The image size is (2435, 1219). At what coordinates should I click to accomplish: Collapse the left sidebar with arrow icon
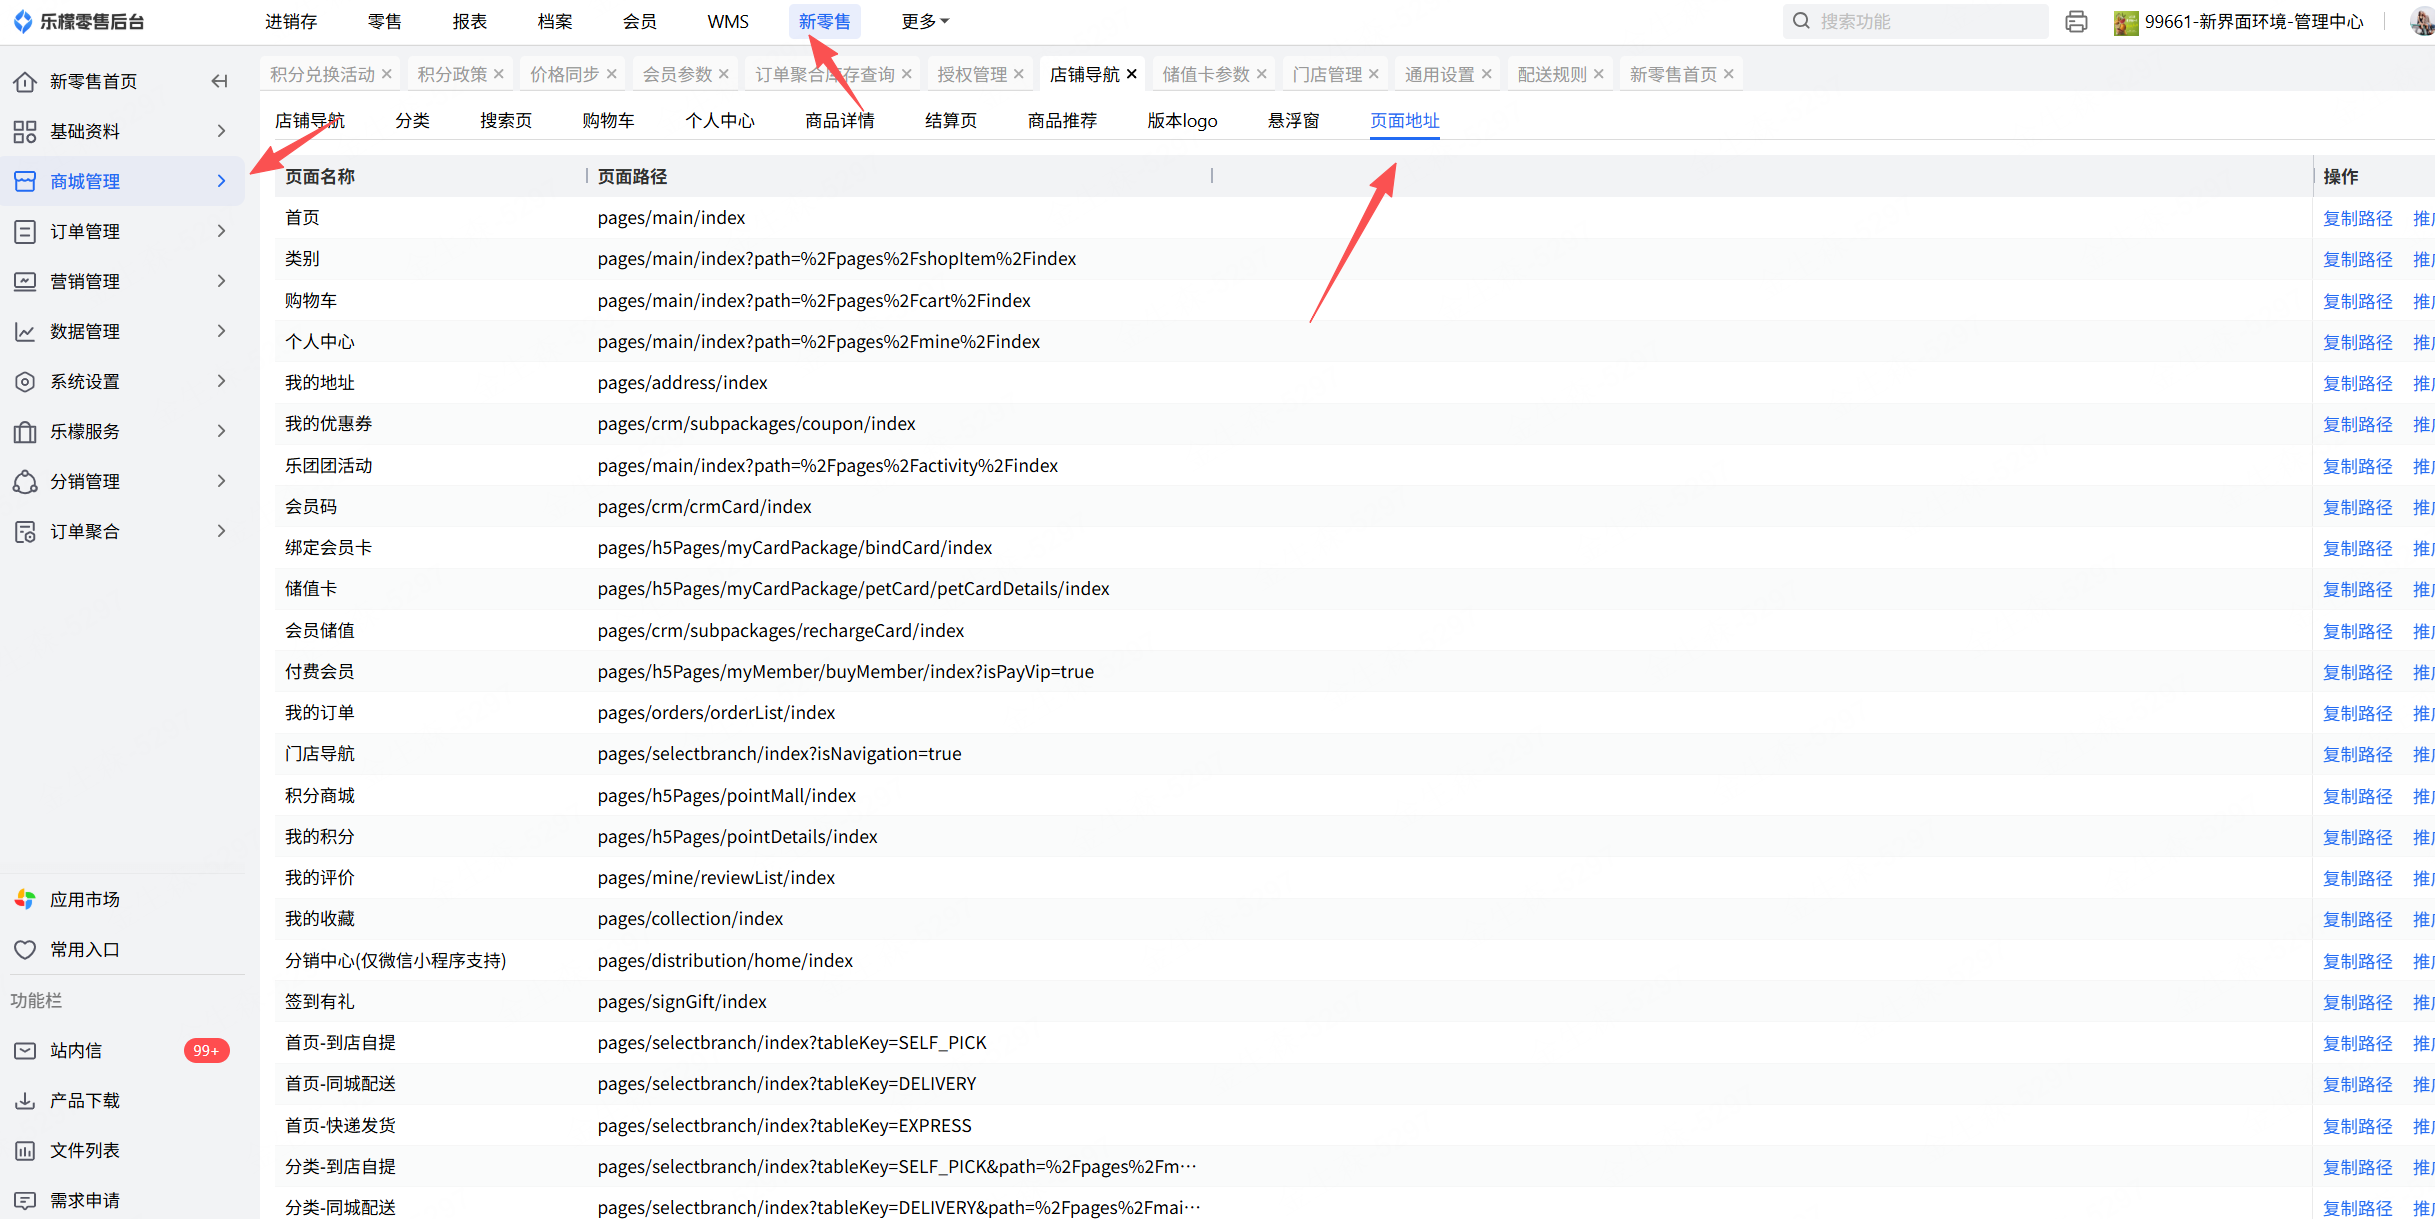(x=219, y=81)
